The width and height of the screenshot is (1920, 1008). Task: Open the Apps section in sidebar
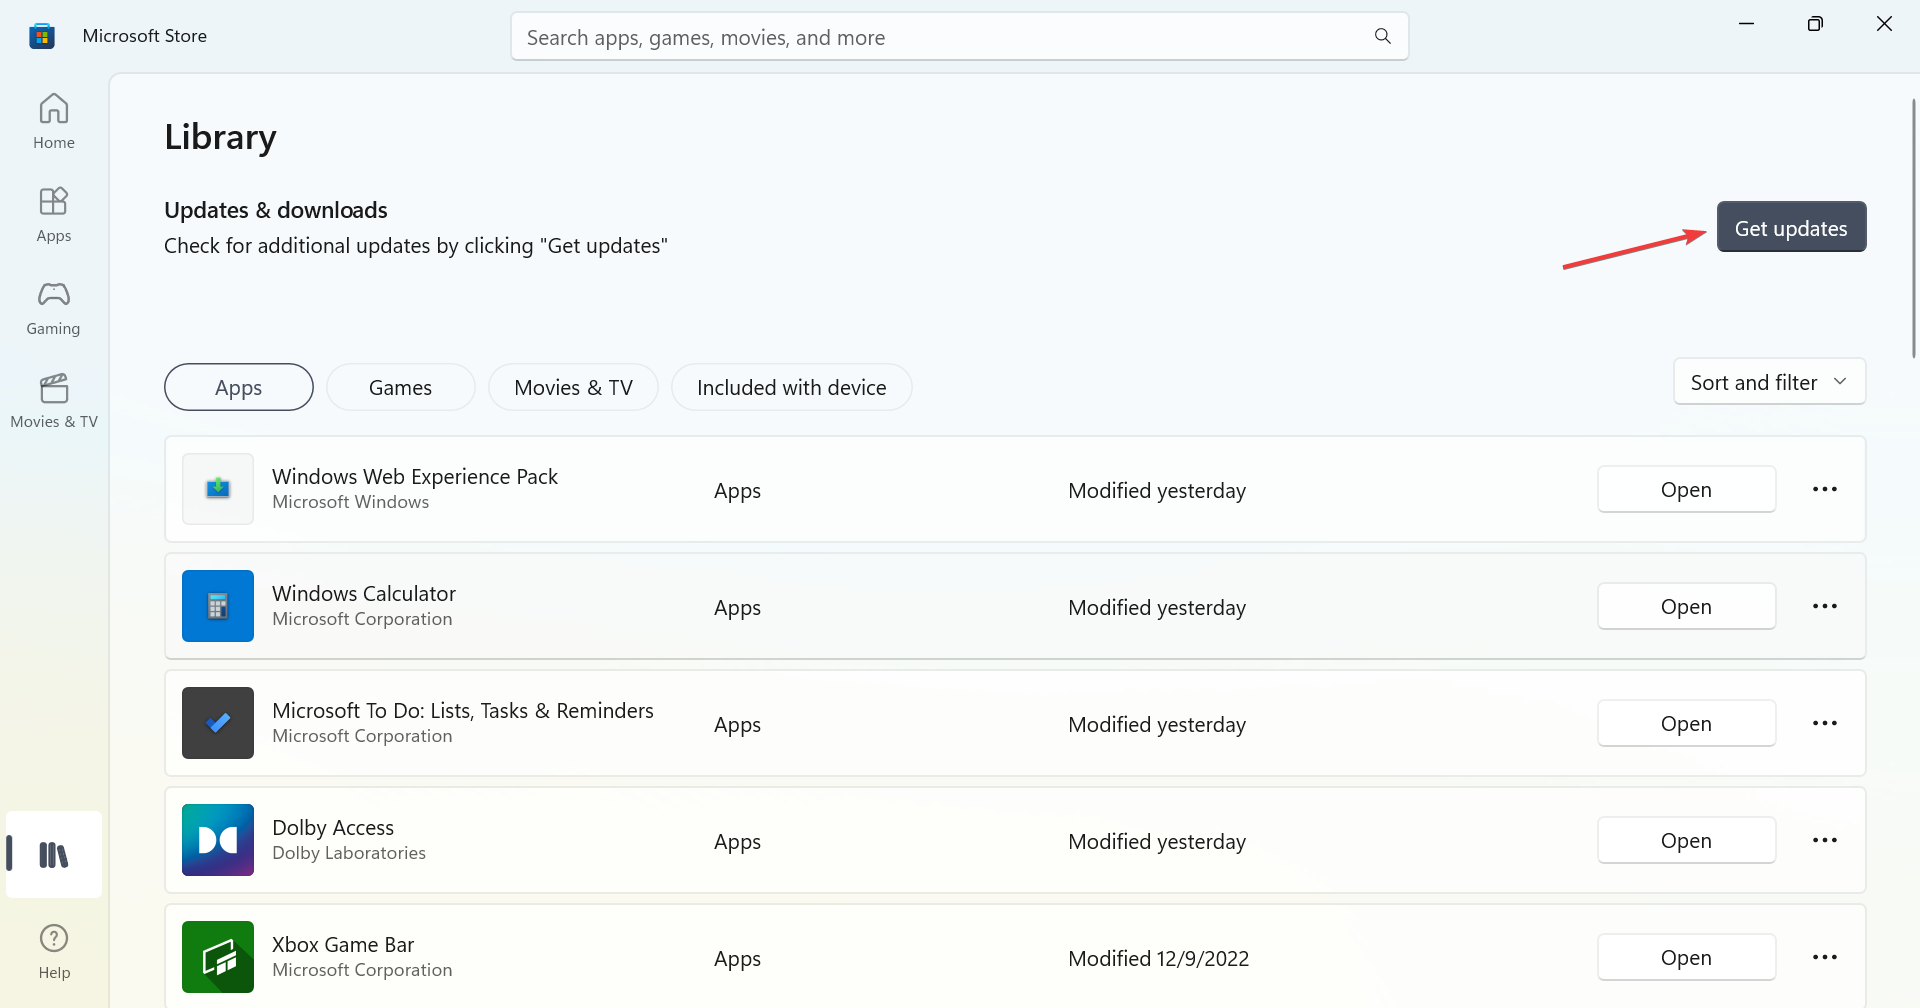click(54, 214)
